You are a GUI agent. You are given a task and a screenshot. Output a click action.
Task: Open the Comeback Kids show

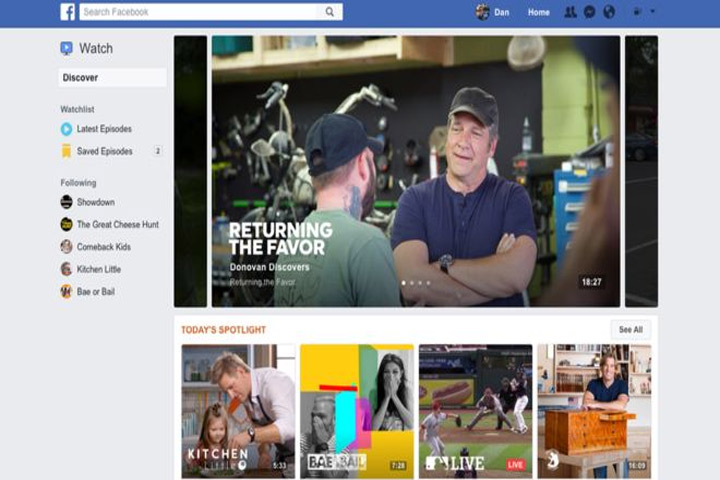coord(104,247)
